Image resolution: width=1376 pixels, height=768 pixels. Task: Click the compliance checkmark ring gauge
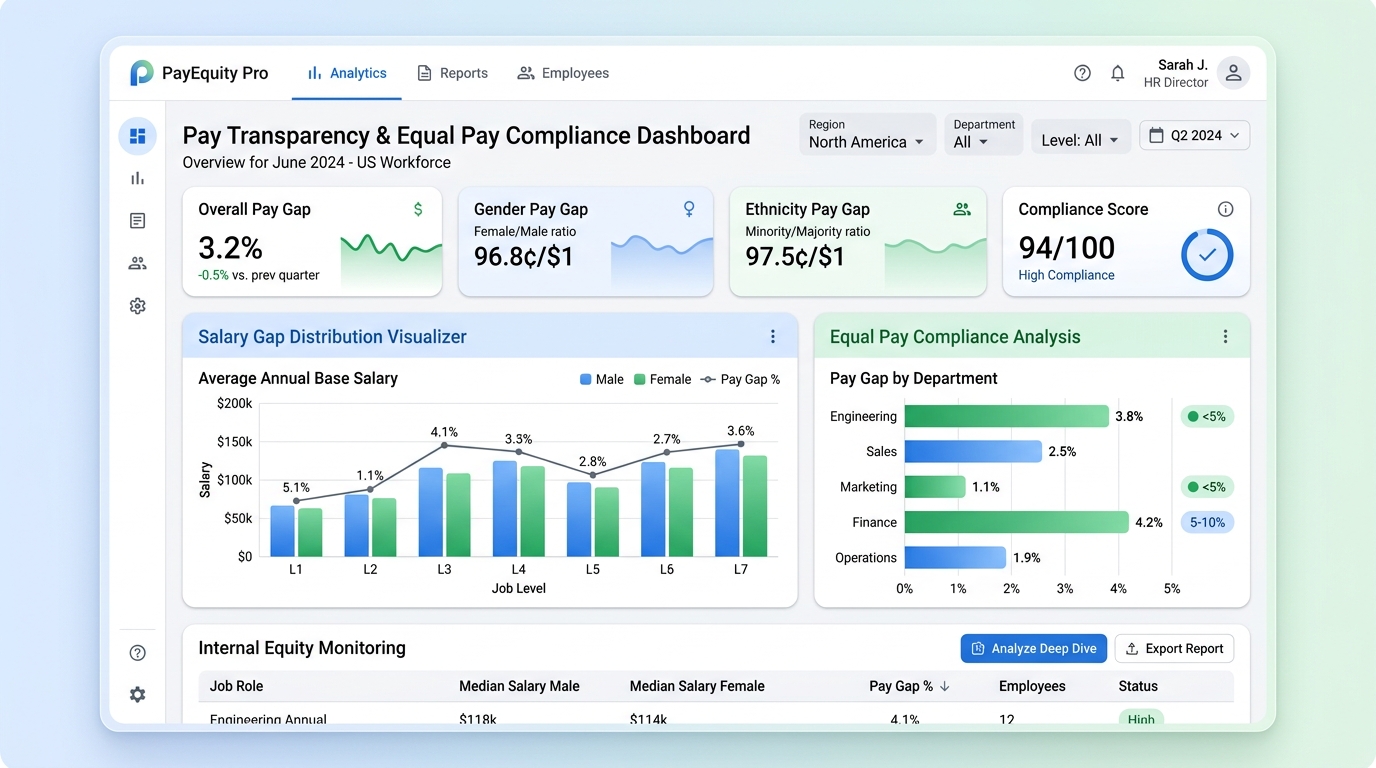click(x=1207, y=255)
